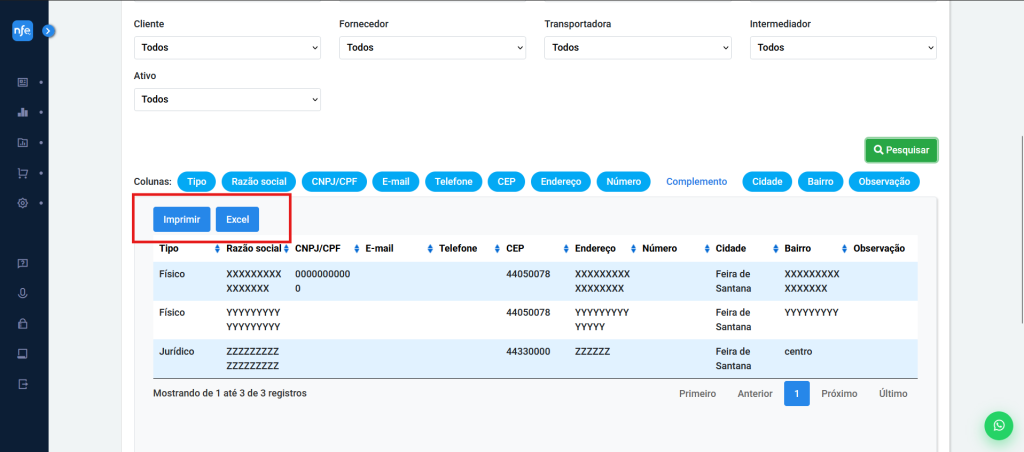Toggle the CNPJ/CPF column pill

point(334,182)
